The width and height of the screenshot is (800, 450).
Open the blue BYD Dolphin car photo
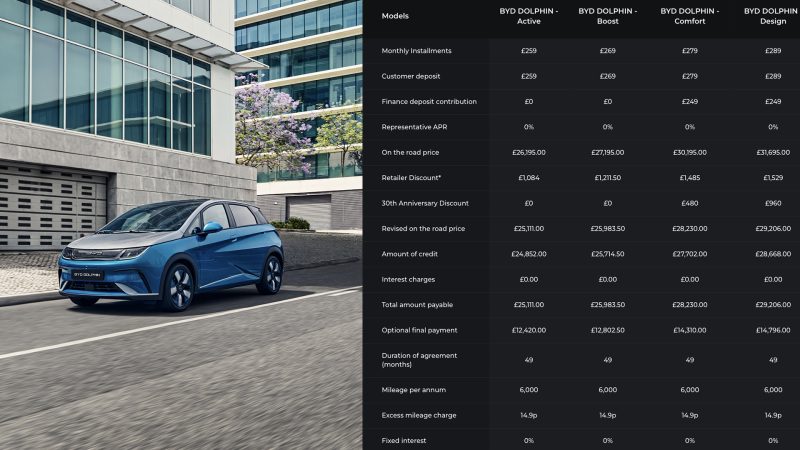pyautogui.click(x=170, y=250)
